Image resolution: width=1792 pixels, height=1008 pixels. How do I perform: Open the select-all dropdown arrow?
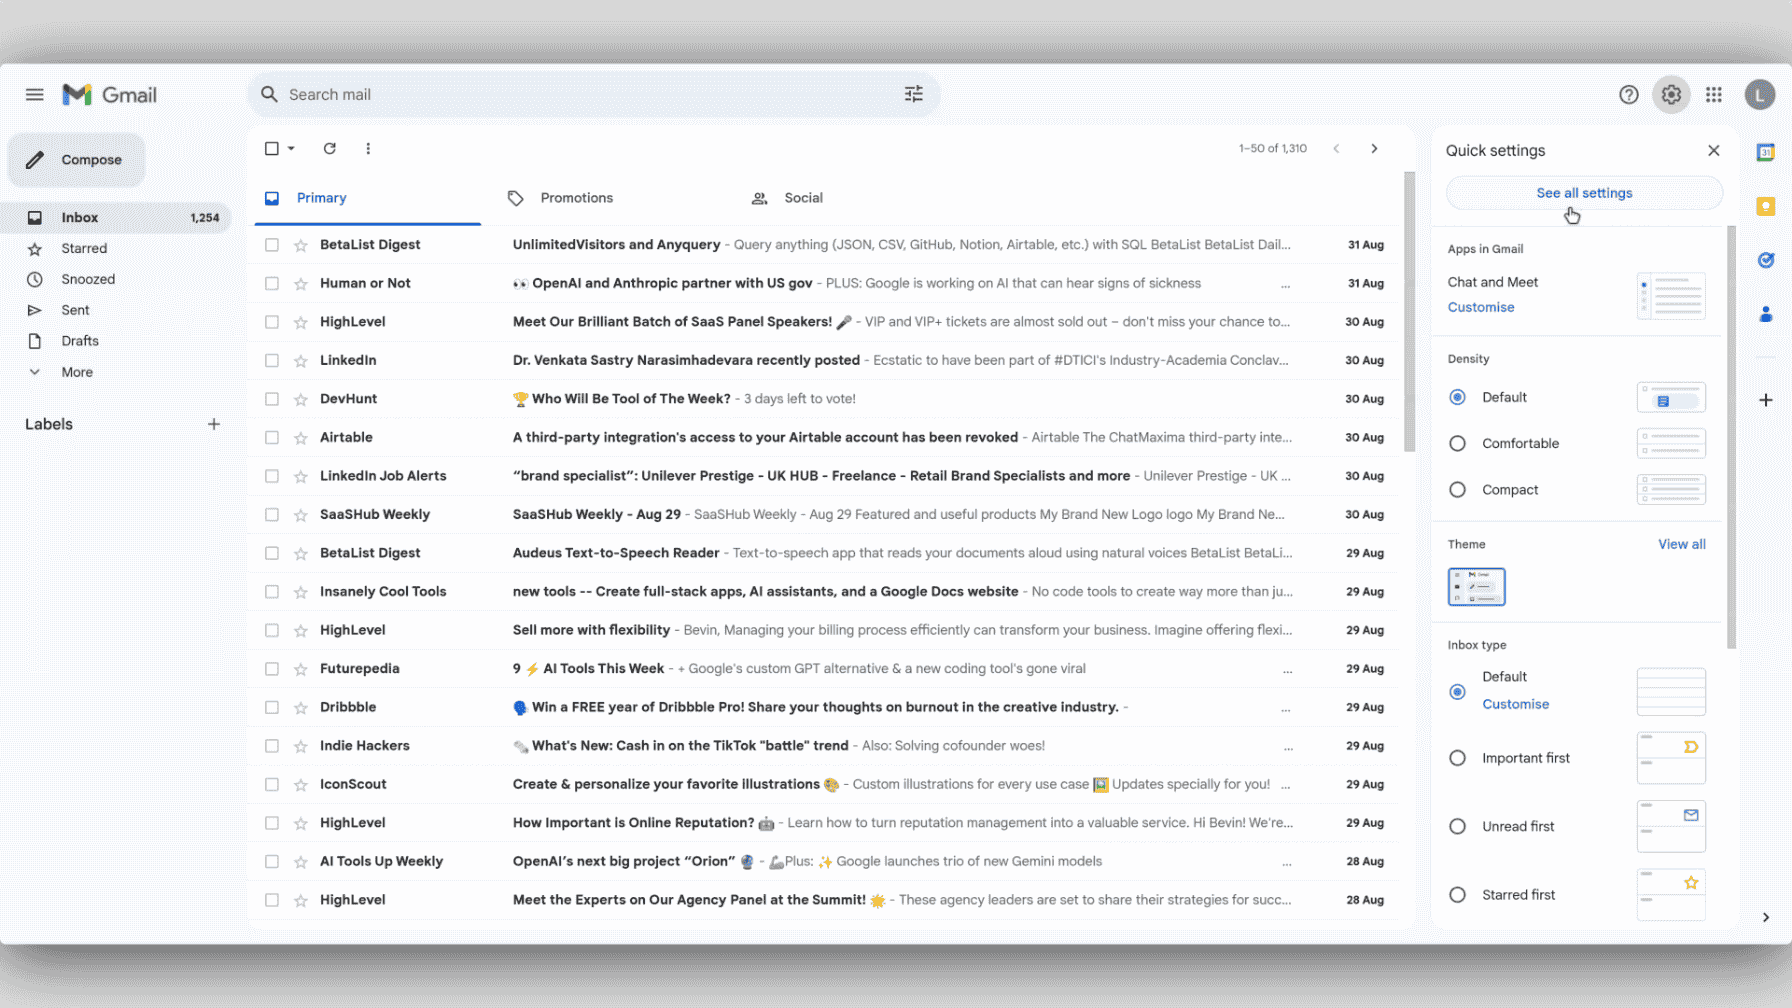point(291,148)
